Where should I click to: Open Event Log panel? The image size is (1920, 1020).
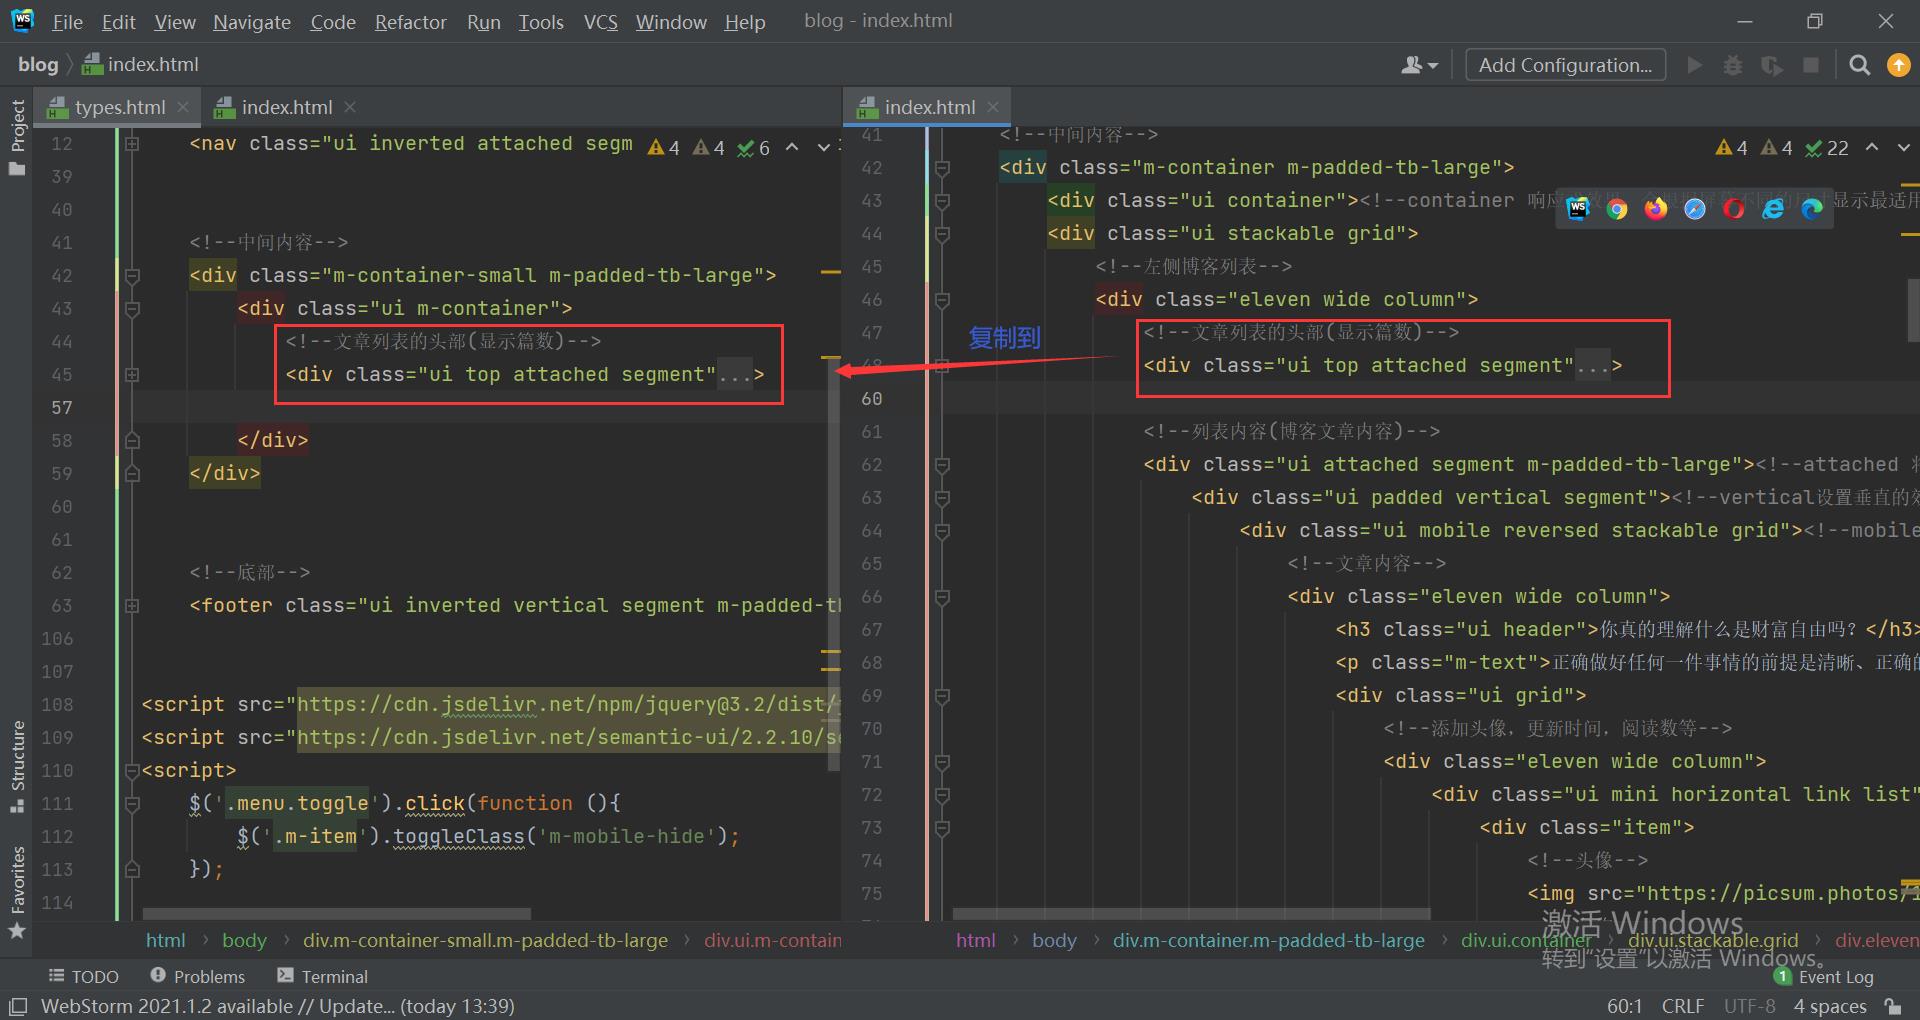[1824, 977]
